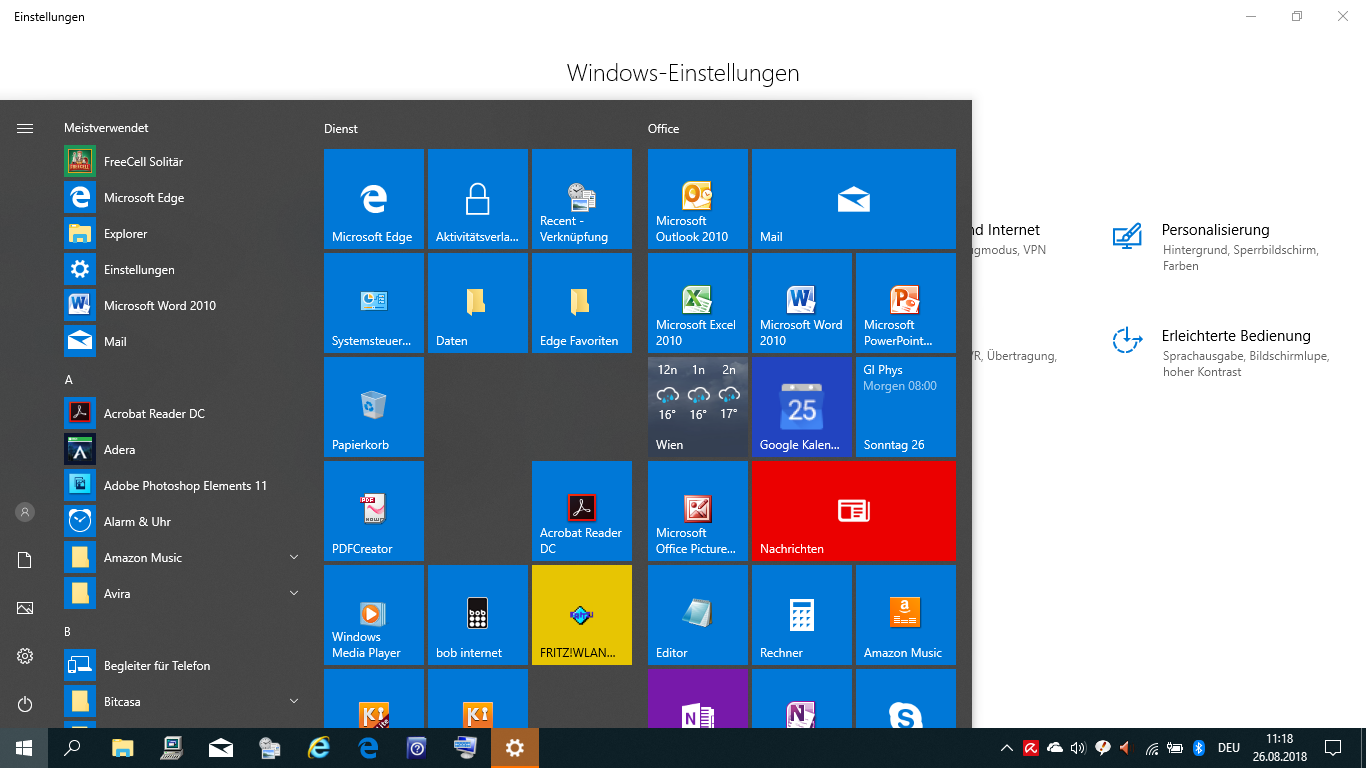1366x768 pixels.
Task: Click the Office tile group title
Action: (x=664, y=129)
